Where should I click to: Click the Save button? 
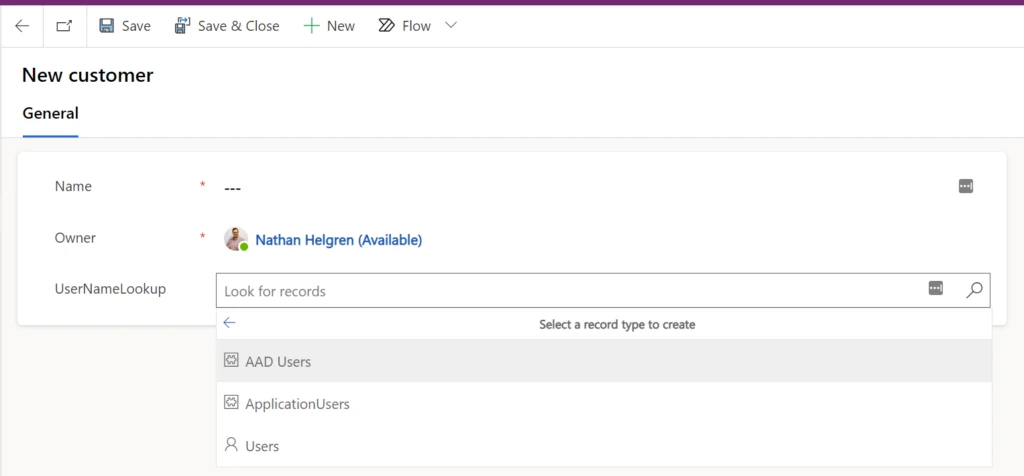[124, 26]
